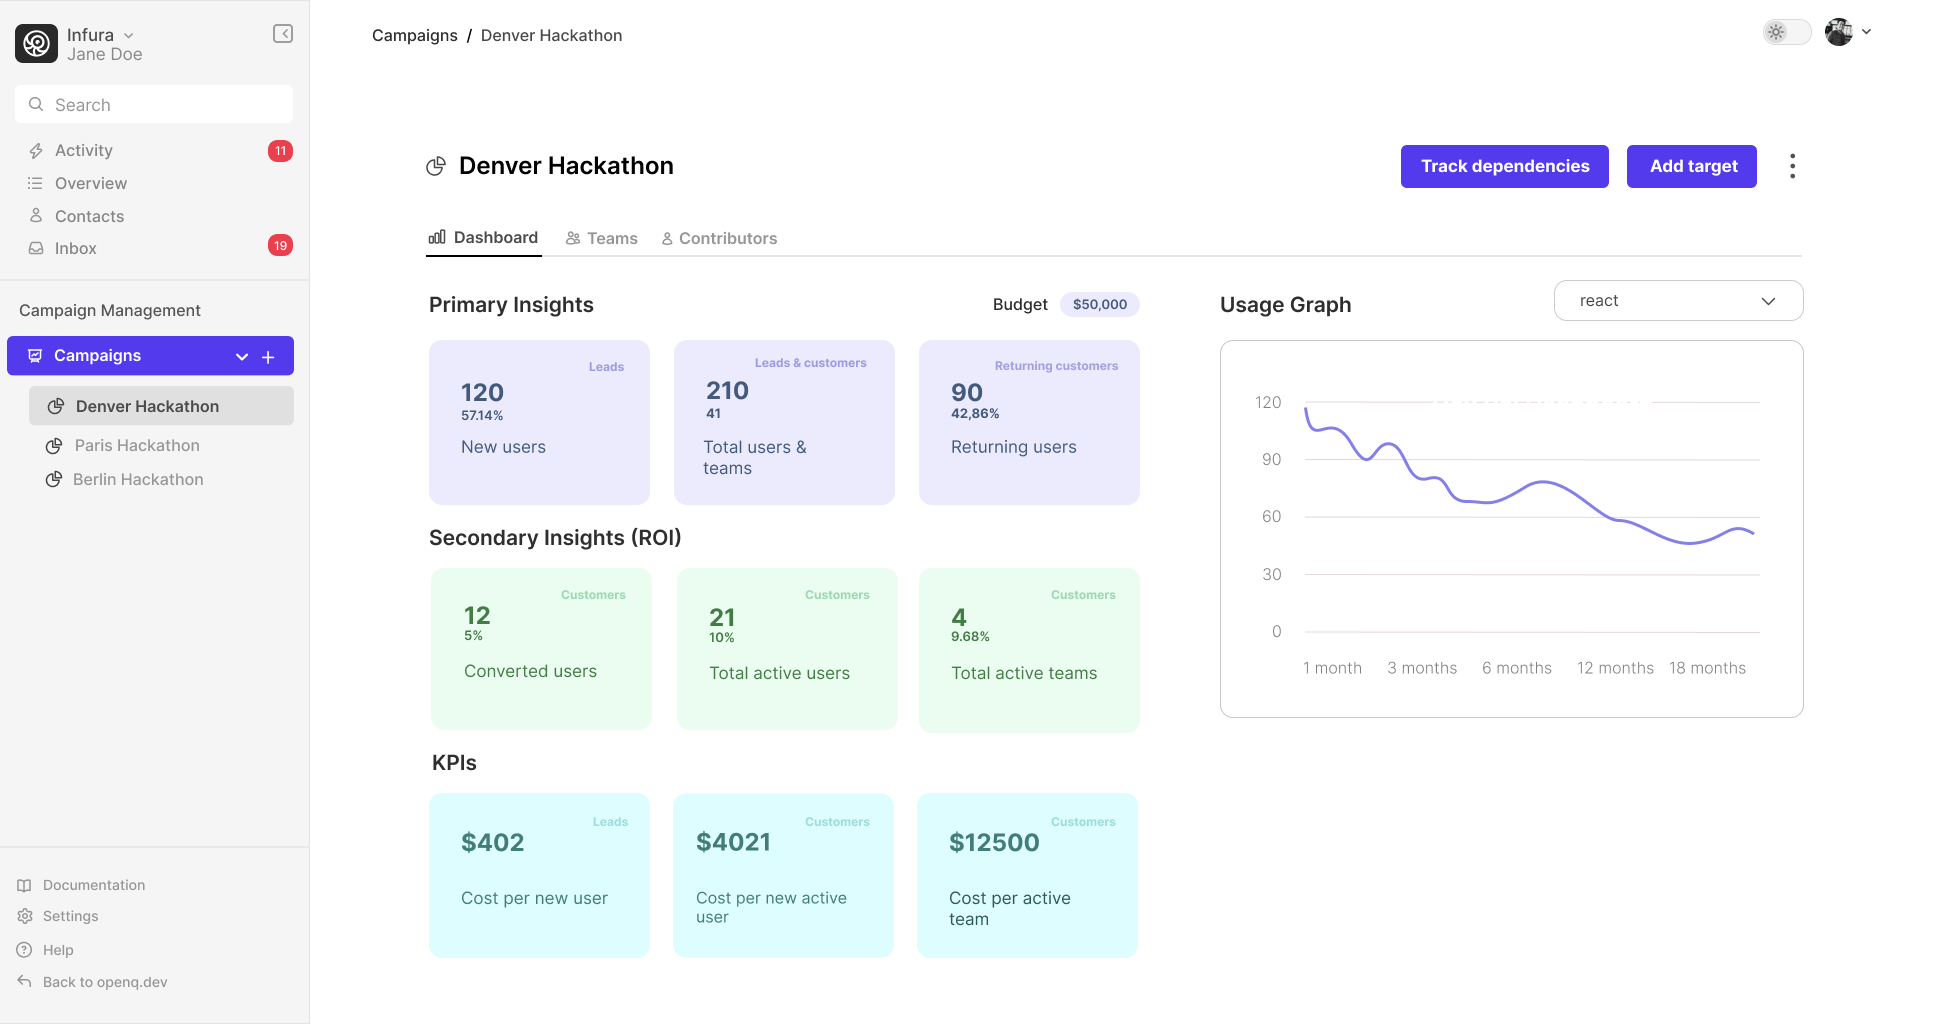
Task: Click the Track dependencies button
Action: coord(1504,166)
